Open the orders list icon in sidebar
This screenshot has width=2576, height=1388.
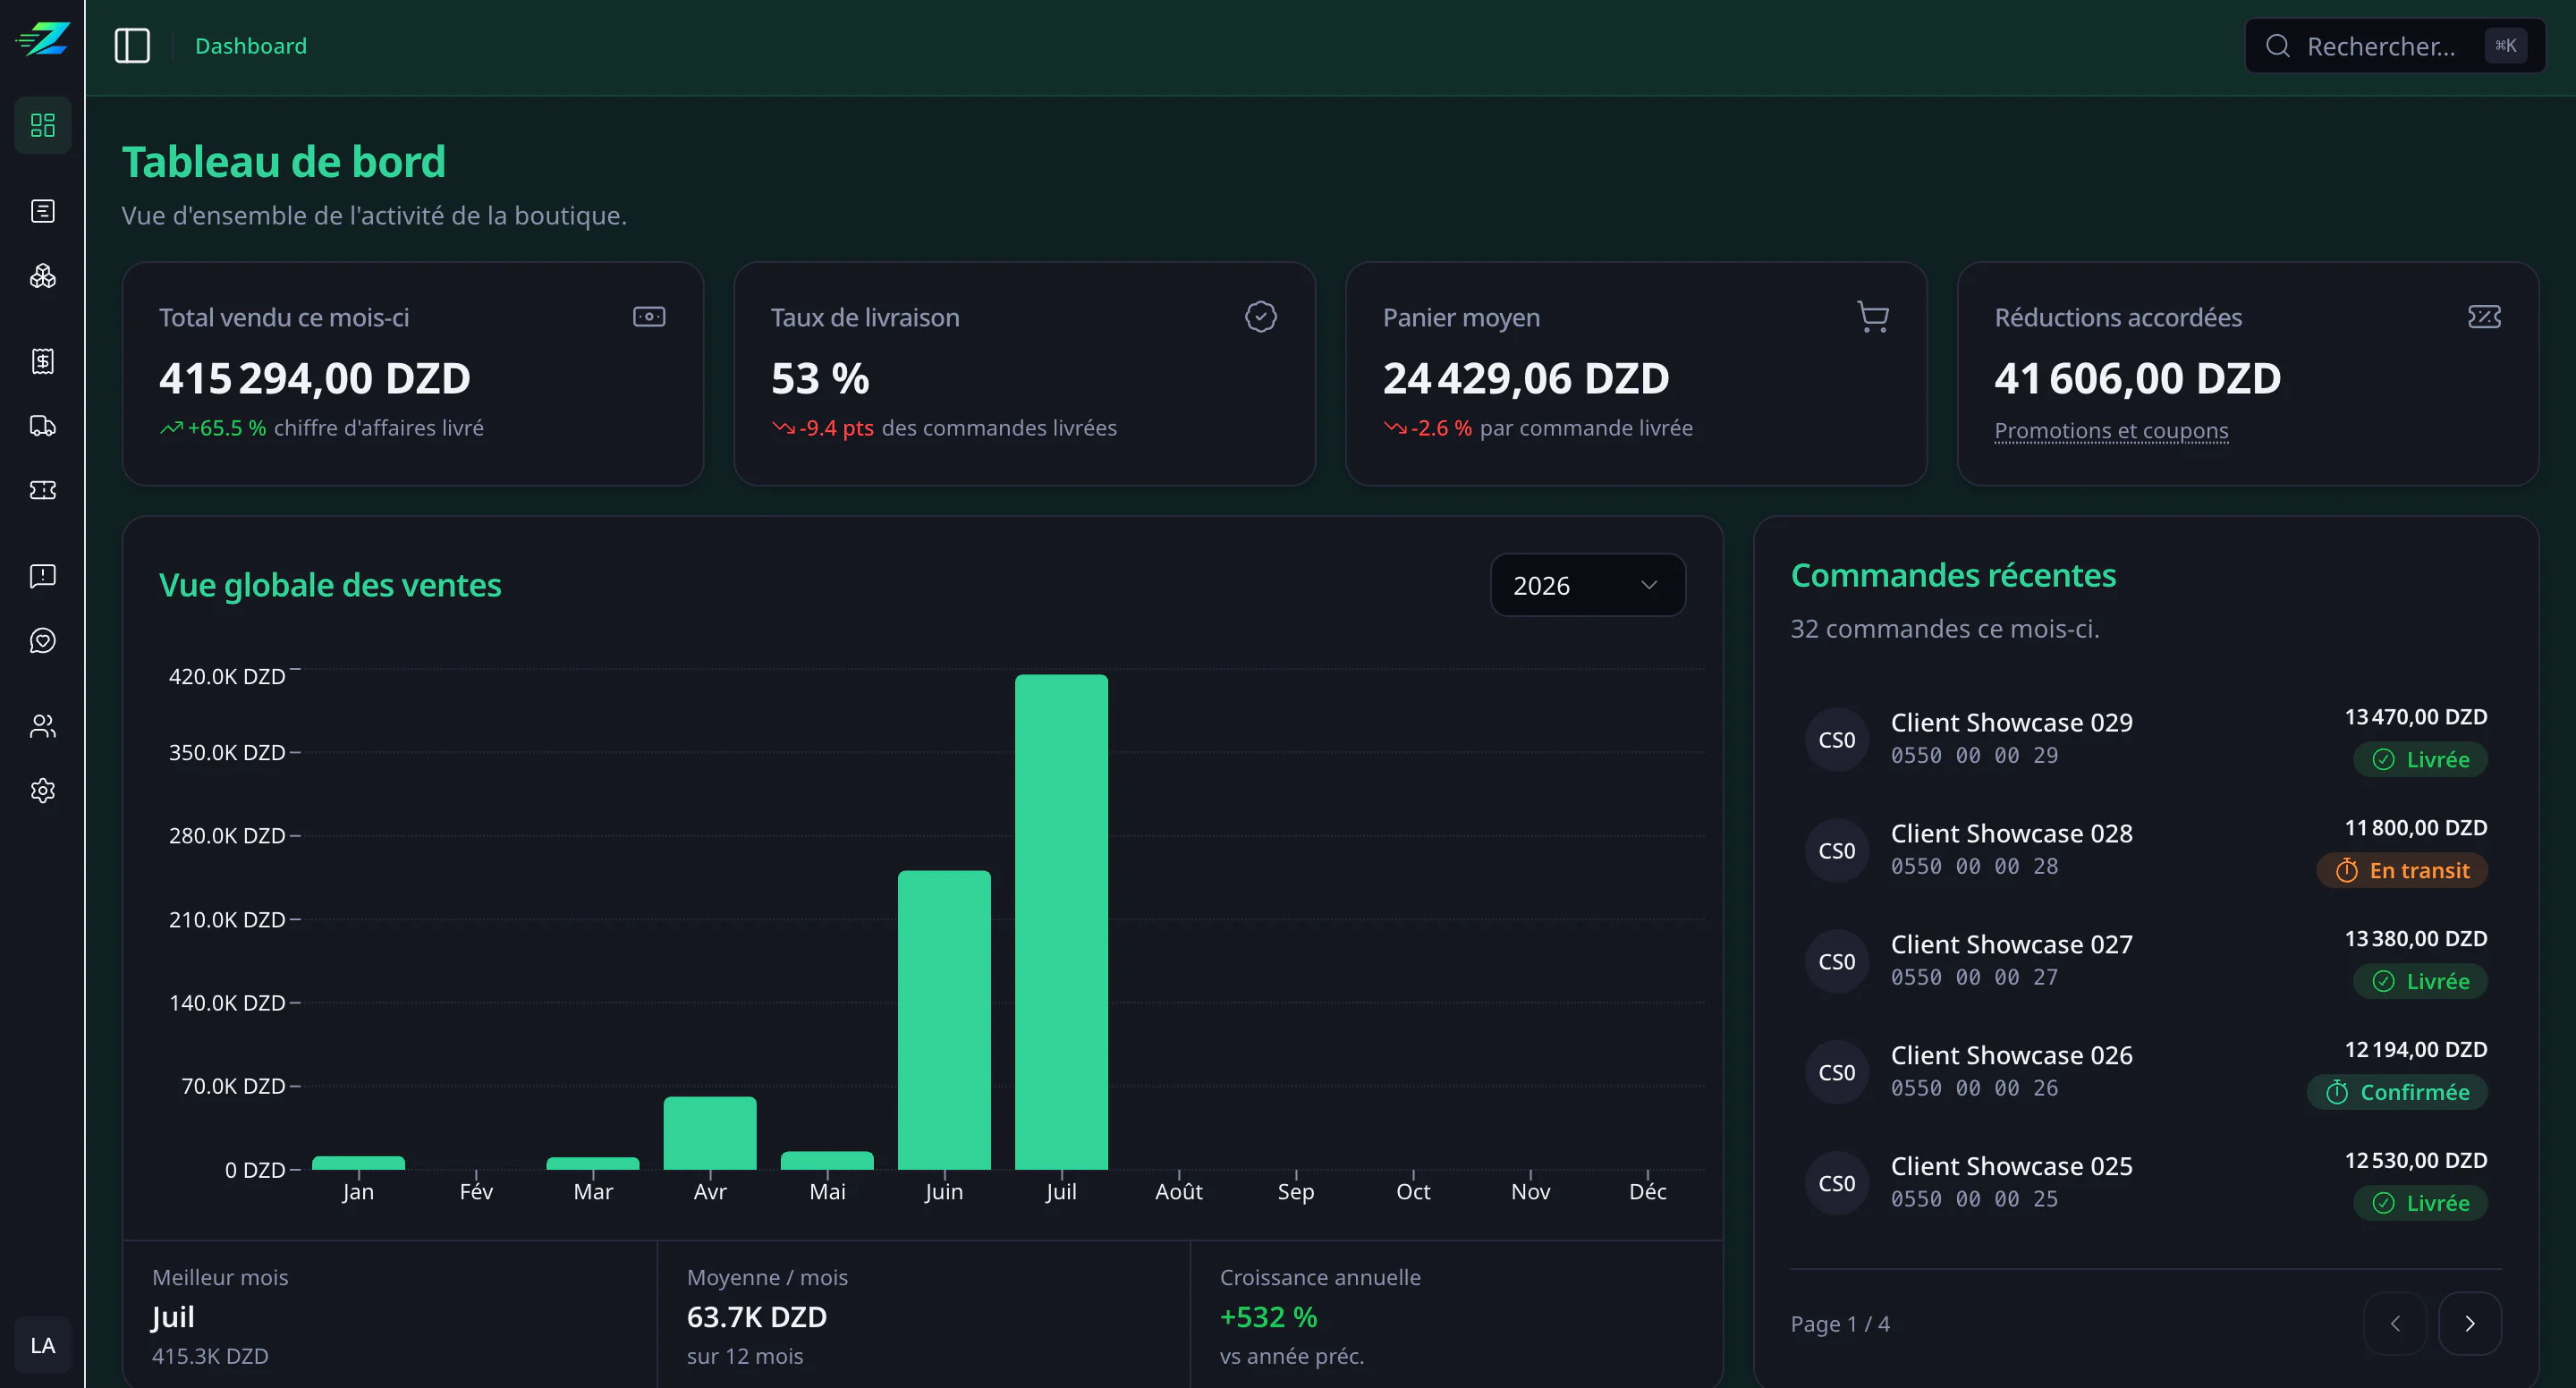coord(43,211)
